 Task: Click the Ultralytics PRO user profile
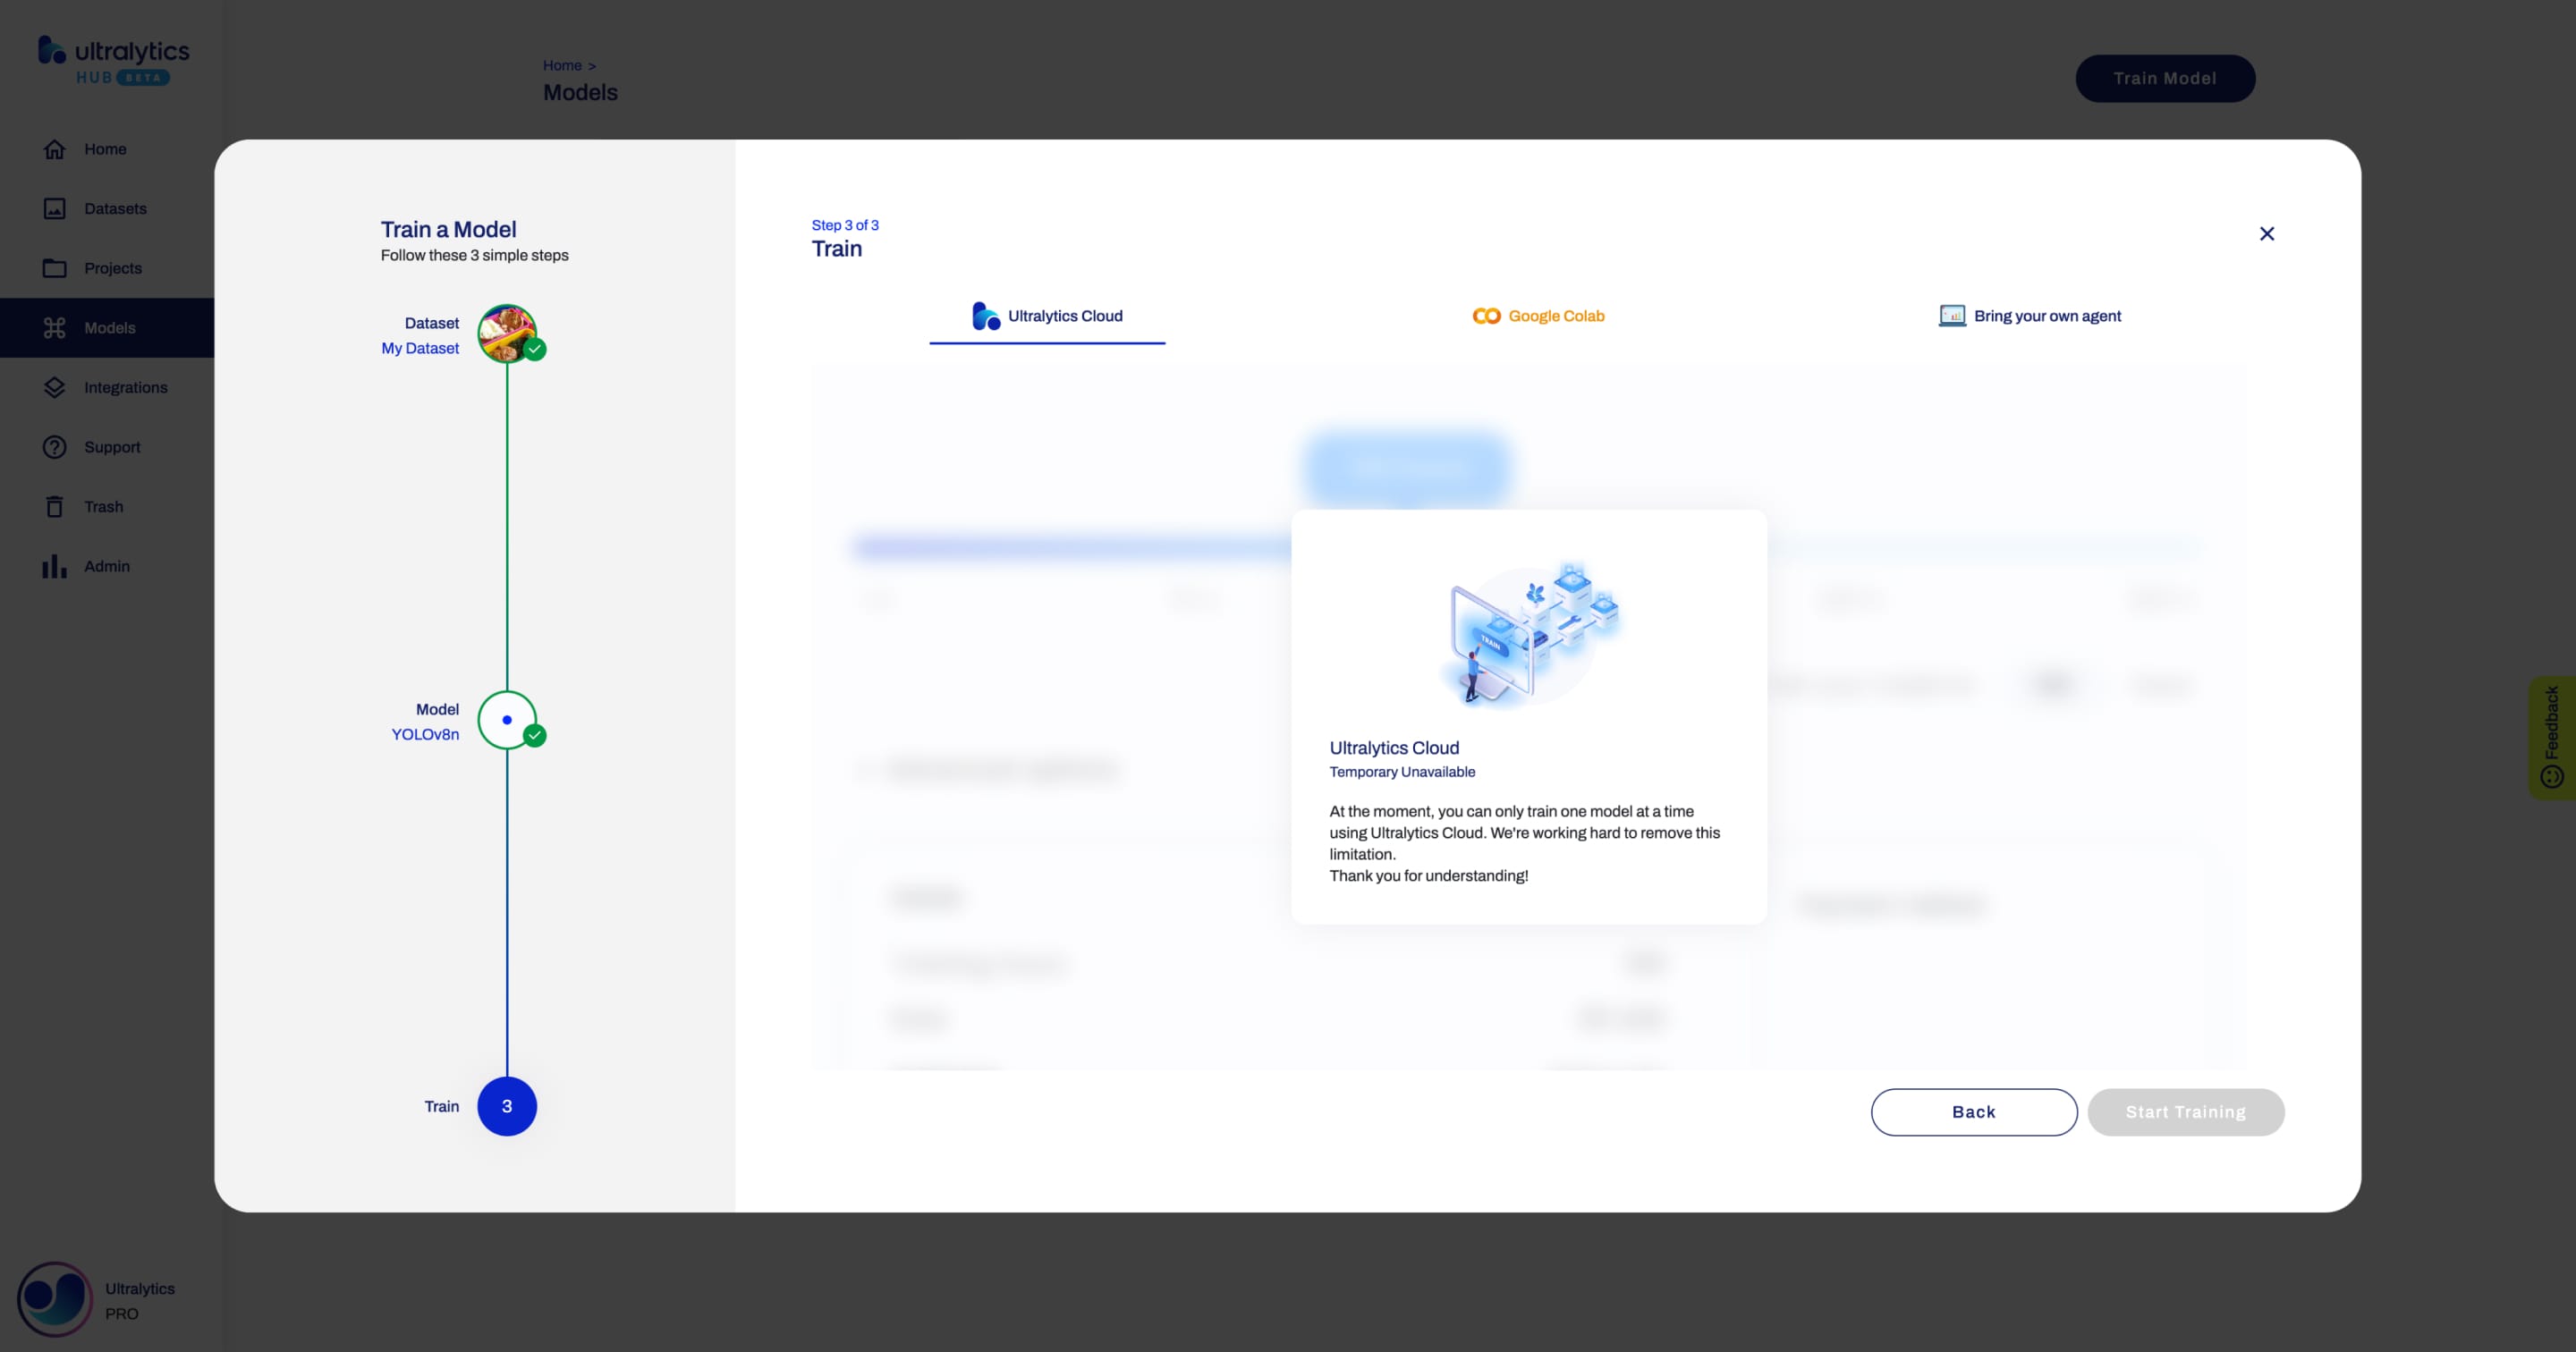[x=102, y=1299]
